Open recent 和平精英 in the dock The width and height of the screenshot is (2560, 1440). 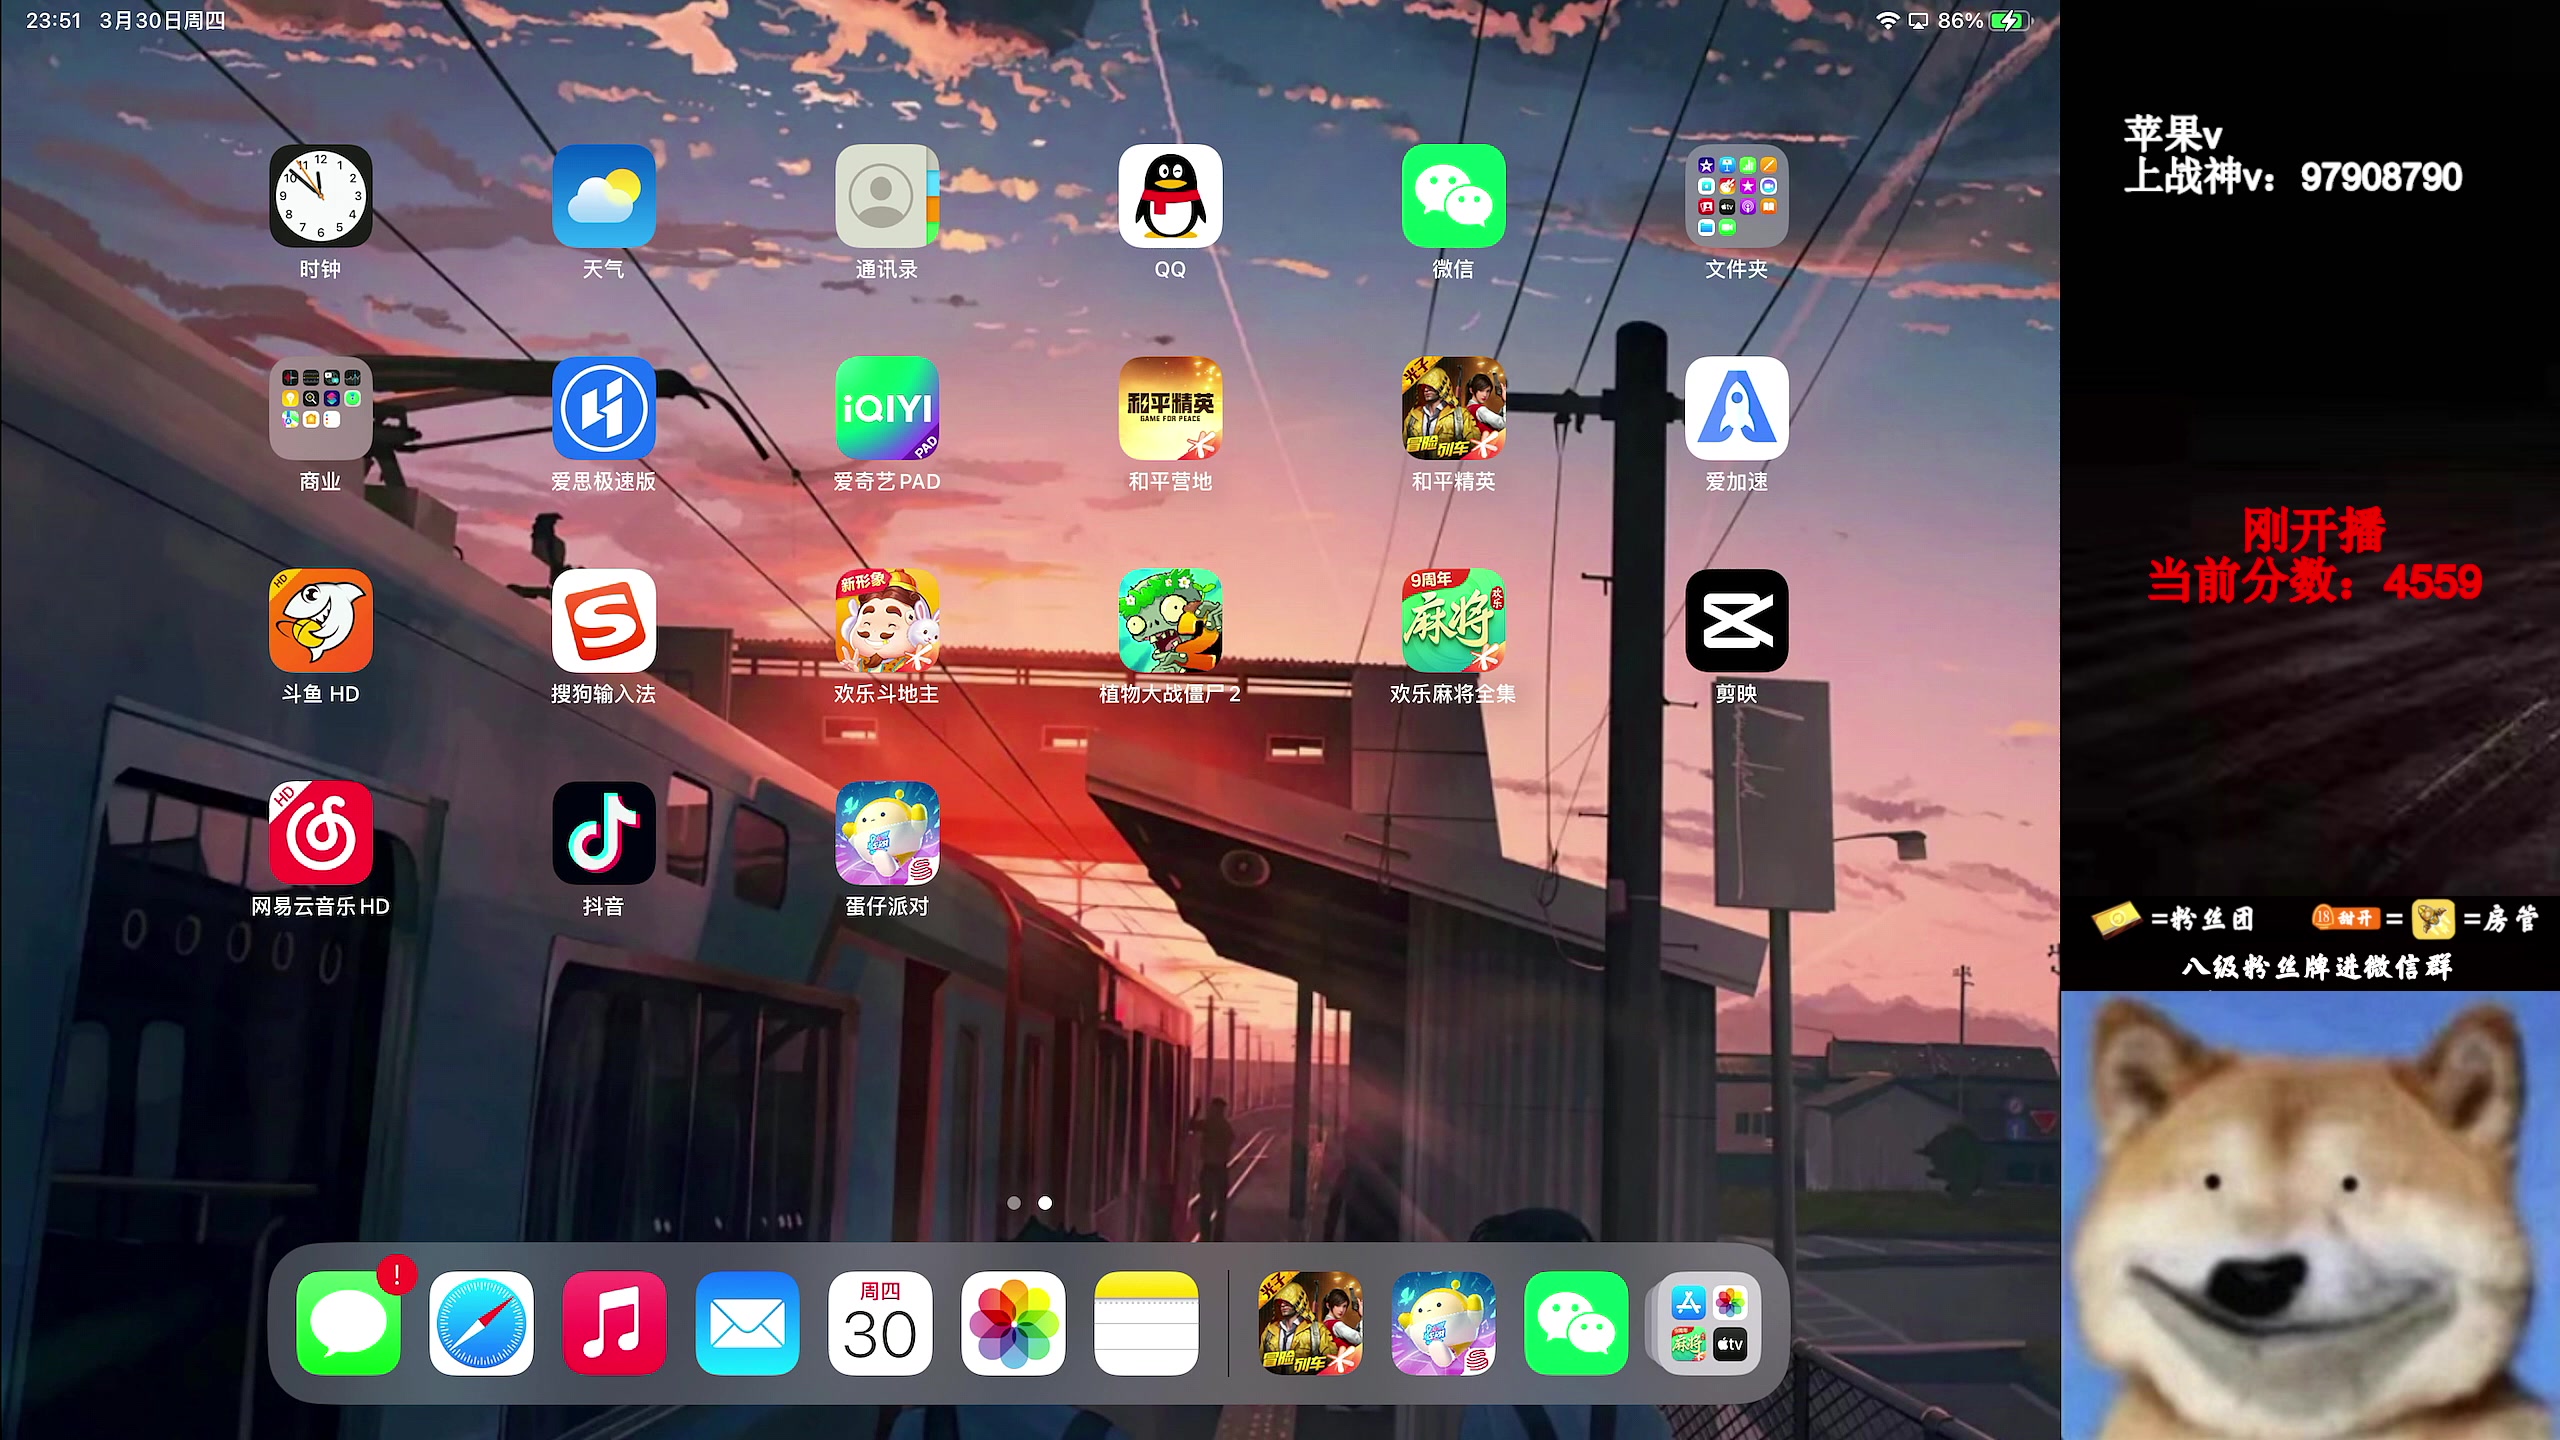click(x=1310, y=1323)
